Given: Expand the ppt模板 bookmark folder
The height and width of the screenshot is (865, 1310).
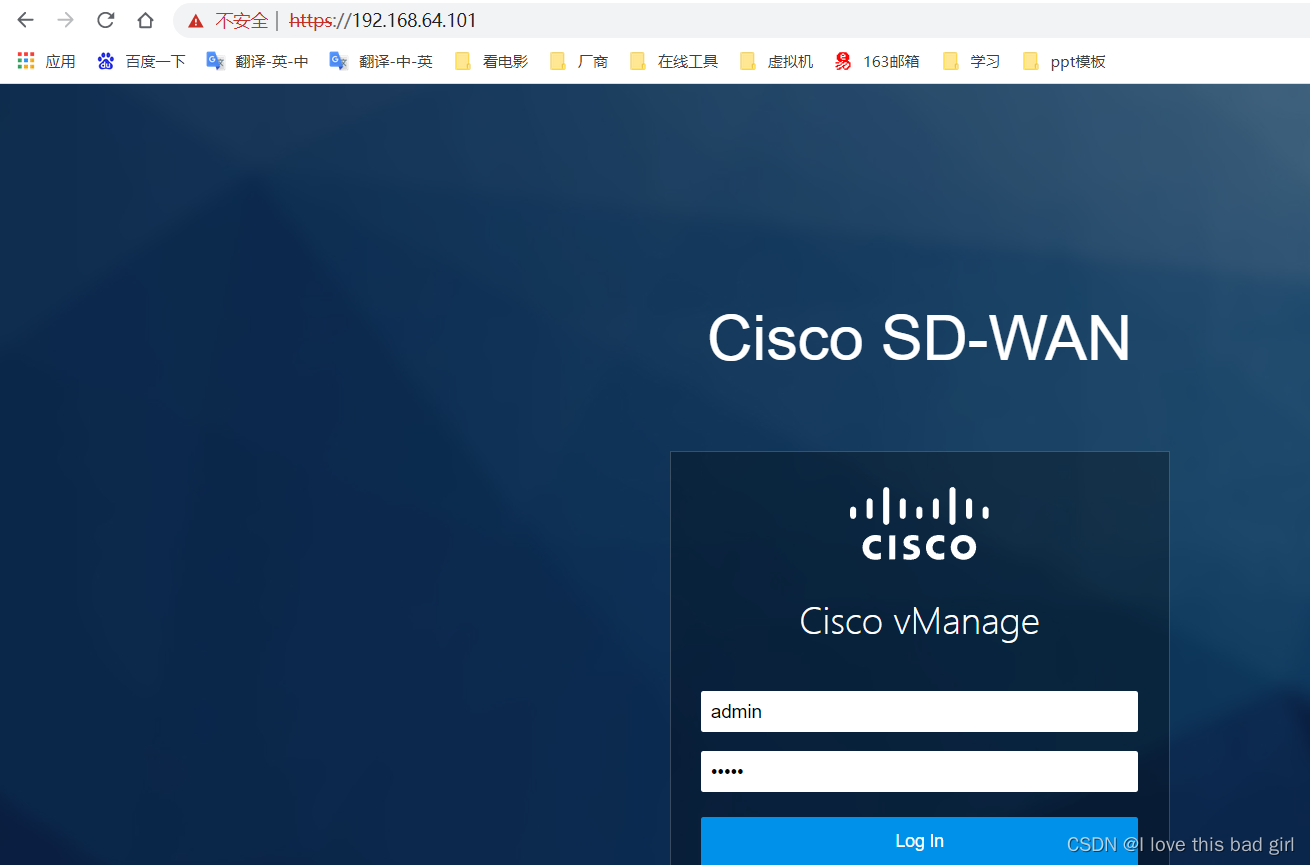Looking at the screenshot, I should point(1064,61).
